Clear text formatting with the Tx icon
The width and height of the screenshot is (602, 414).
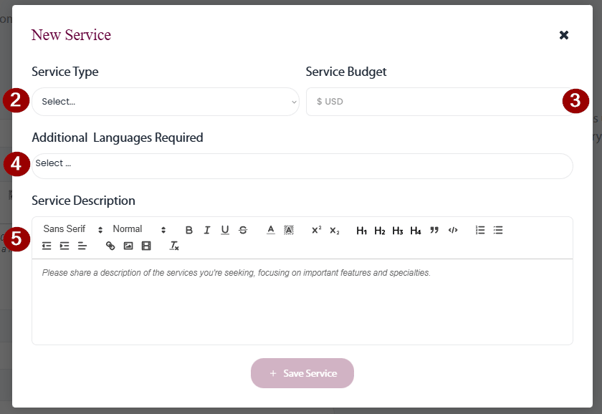174,246
